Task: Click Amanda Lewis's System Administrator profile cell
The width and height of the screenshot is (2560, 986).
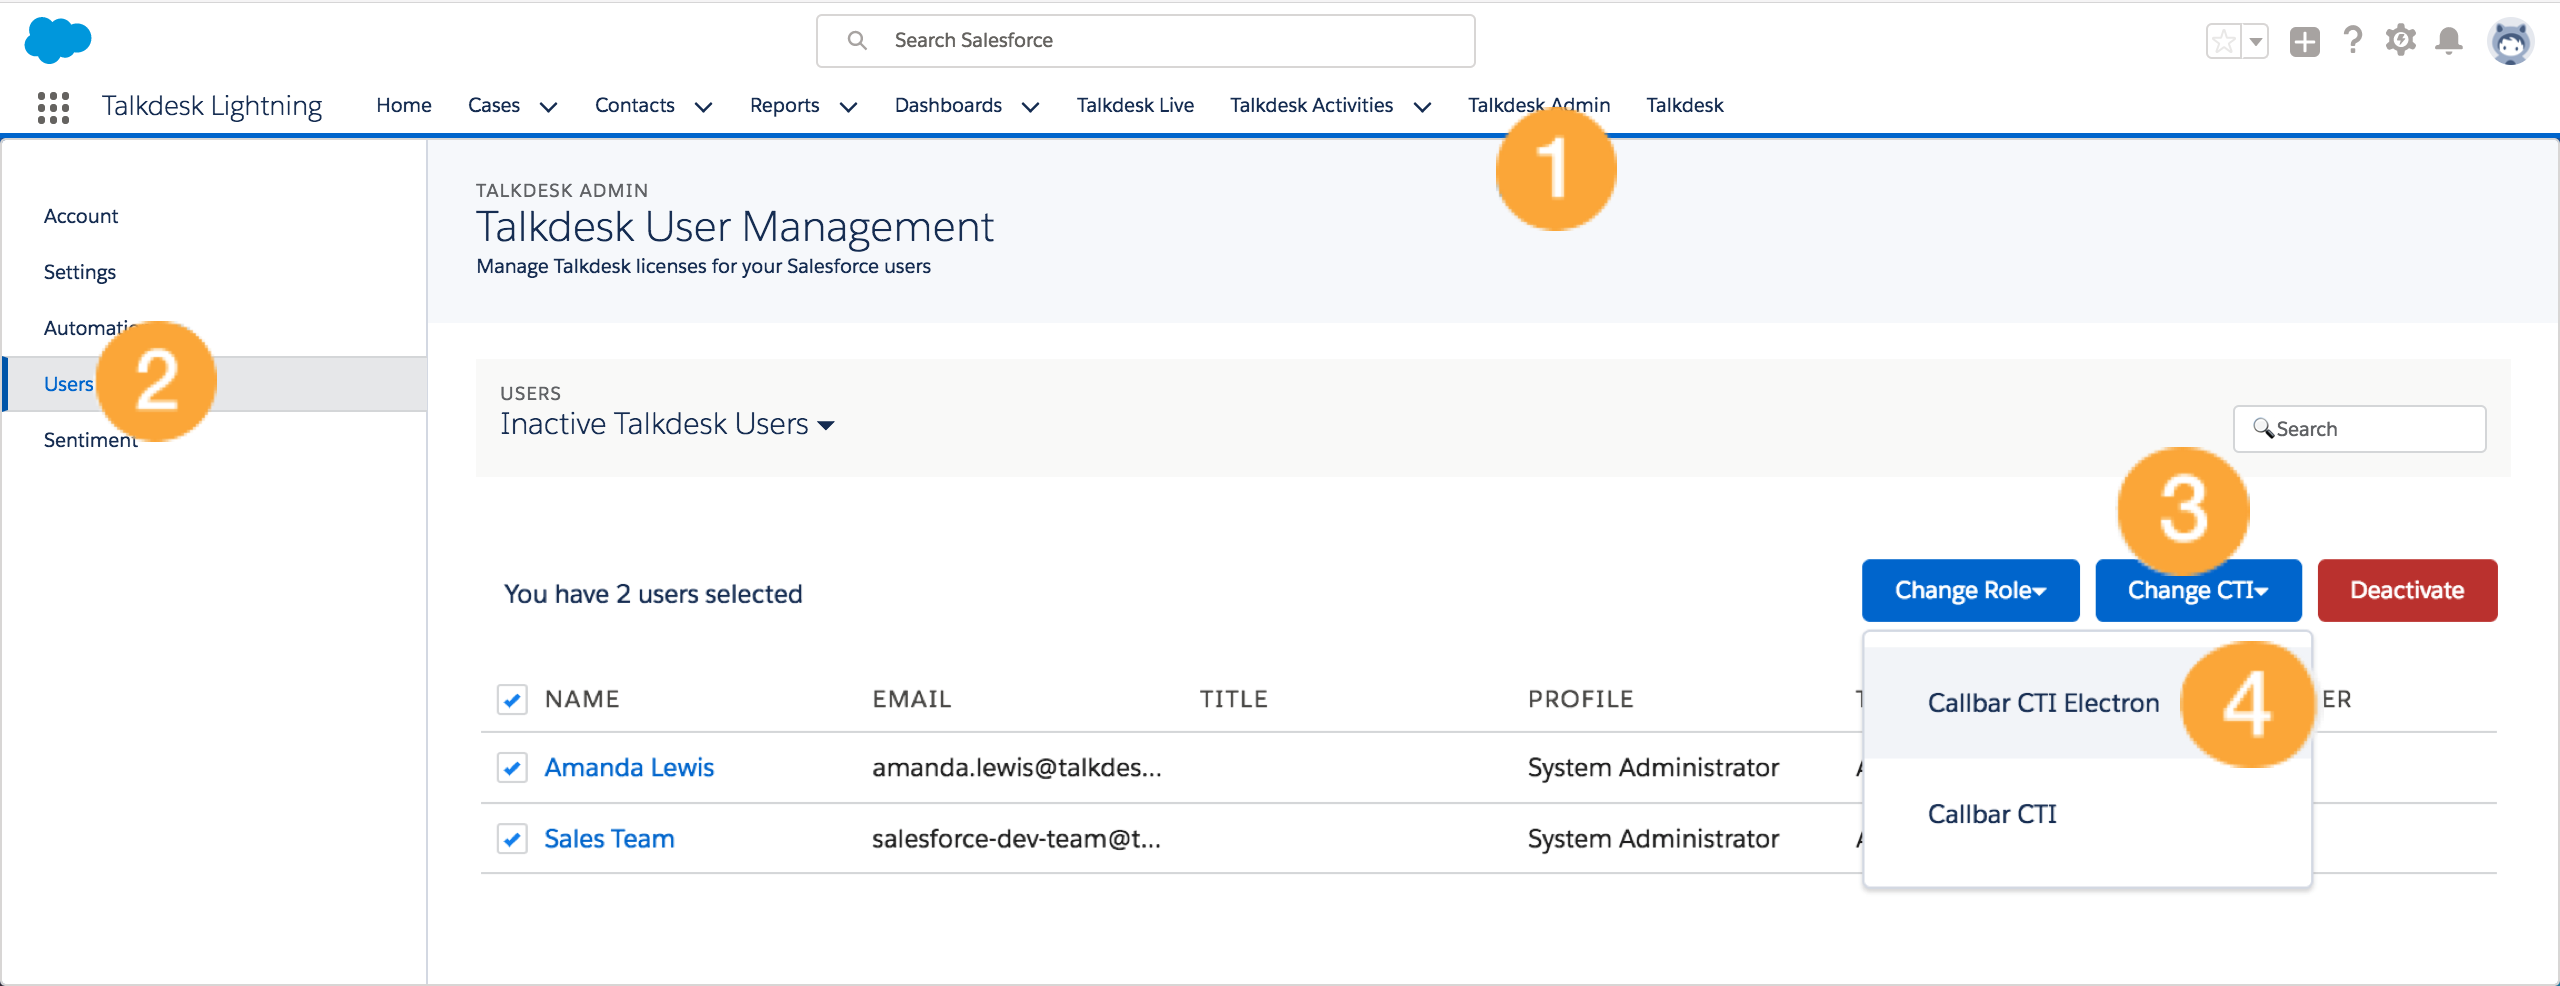Action: [x=1653, y=767]
